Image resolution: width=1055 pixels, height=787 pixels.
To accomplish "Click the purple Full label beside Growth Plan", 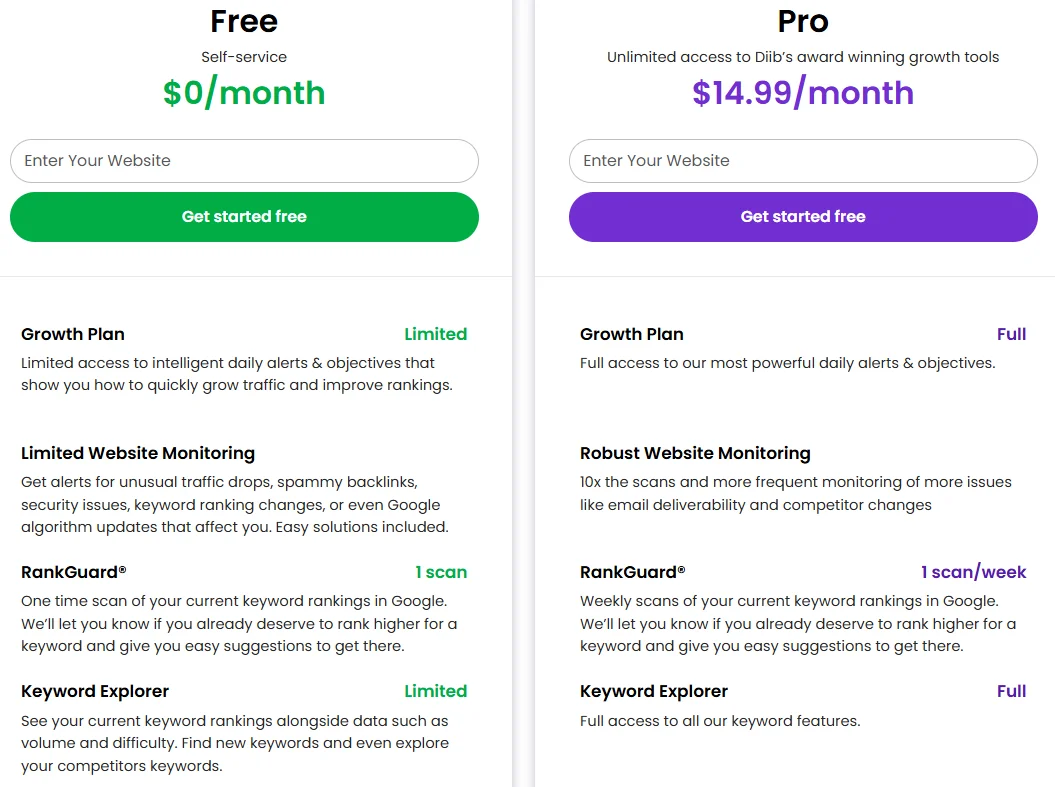I will pyautogui.click(x=1011, y=334).
